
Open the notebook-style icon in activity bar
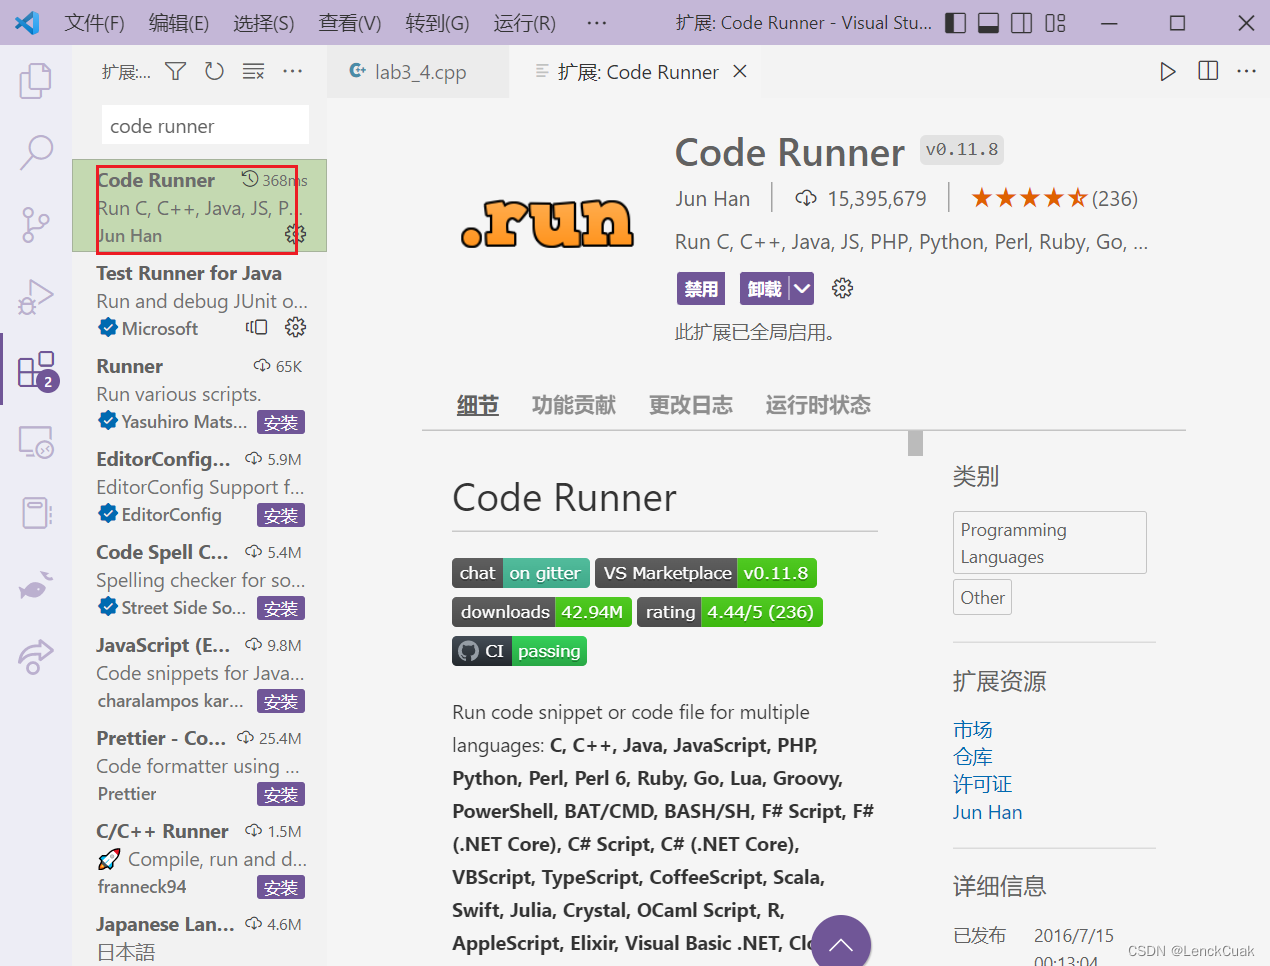[36, 513]
